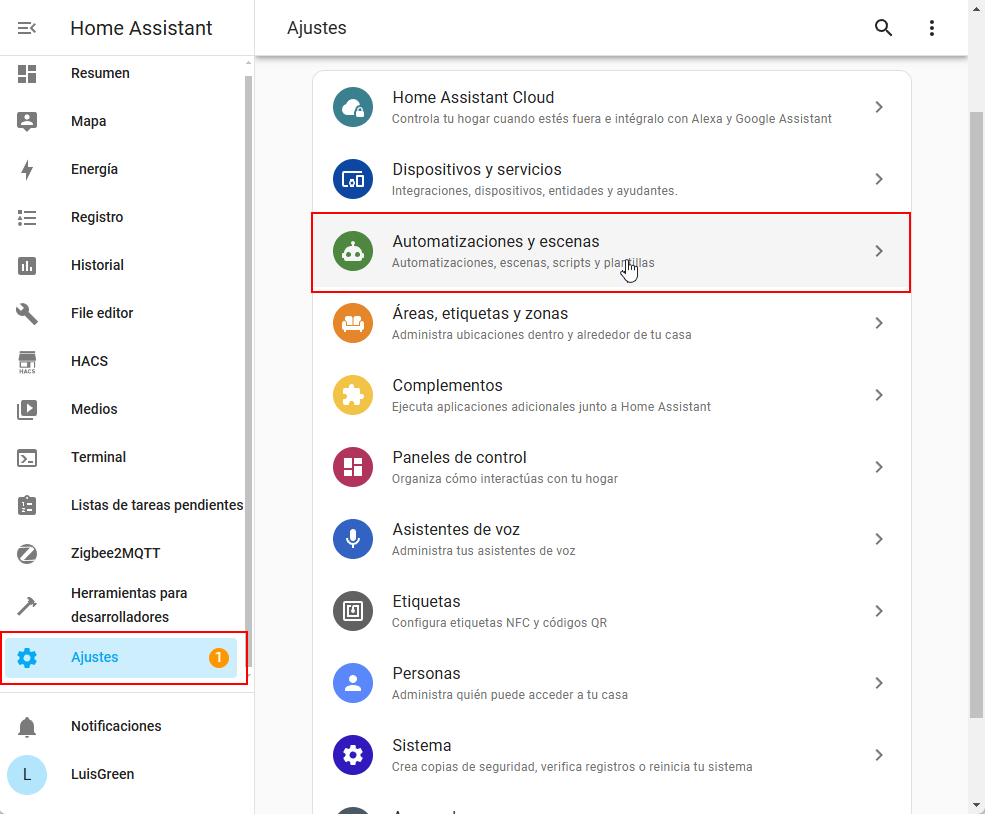Select Historial in the sidebar
The height and width of the screenshot is (814, 985).
click(97, 265)
